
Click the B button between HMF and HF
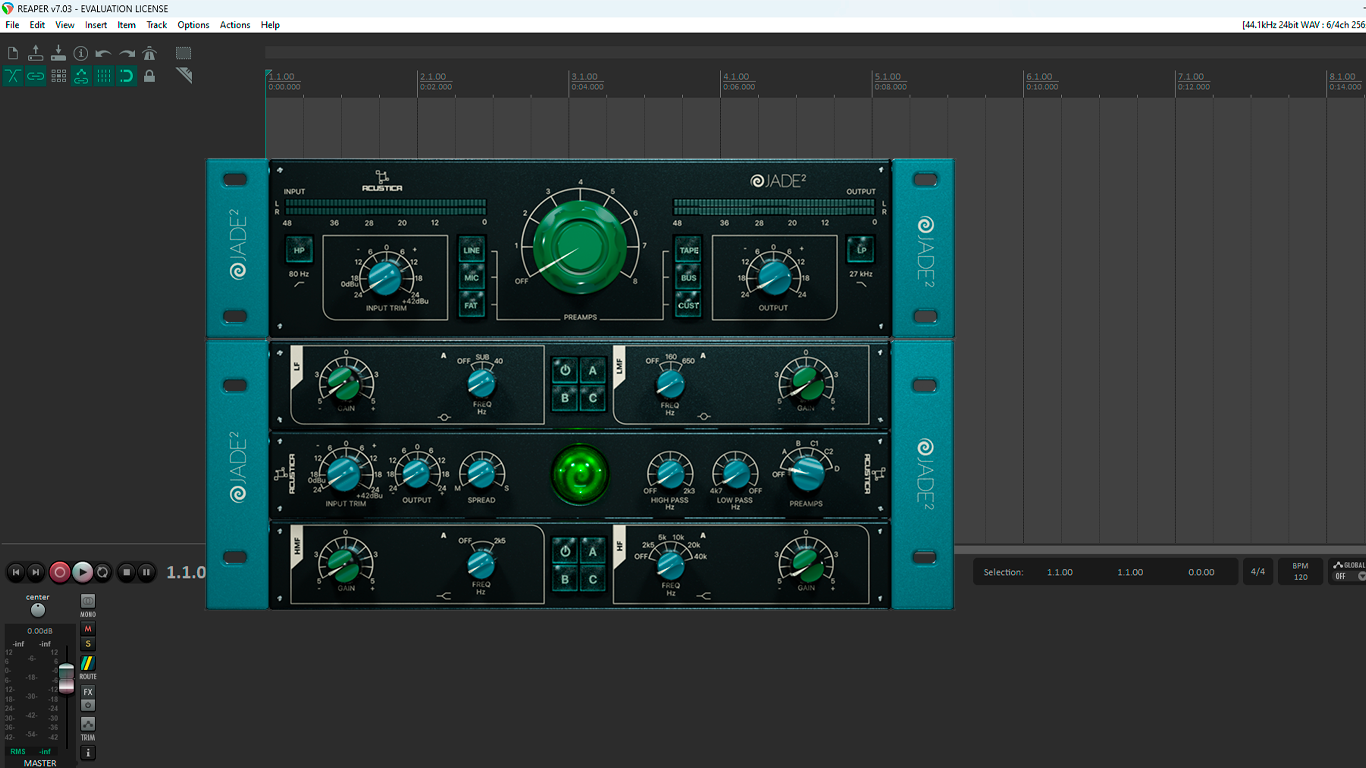pos(566,578)
